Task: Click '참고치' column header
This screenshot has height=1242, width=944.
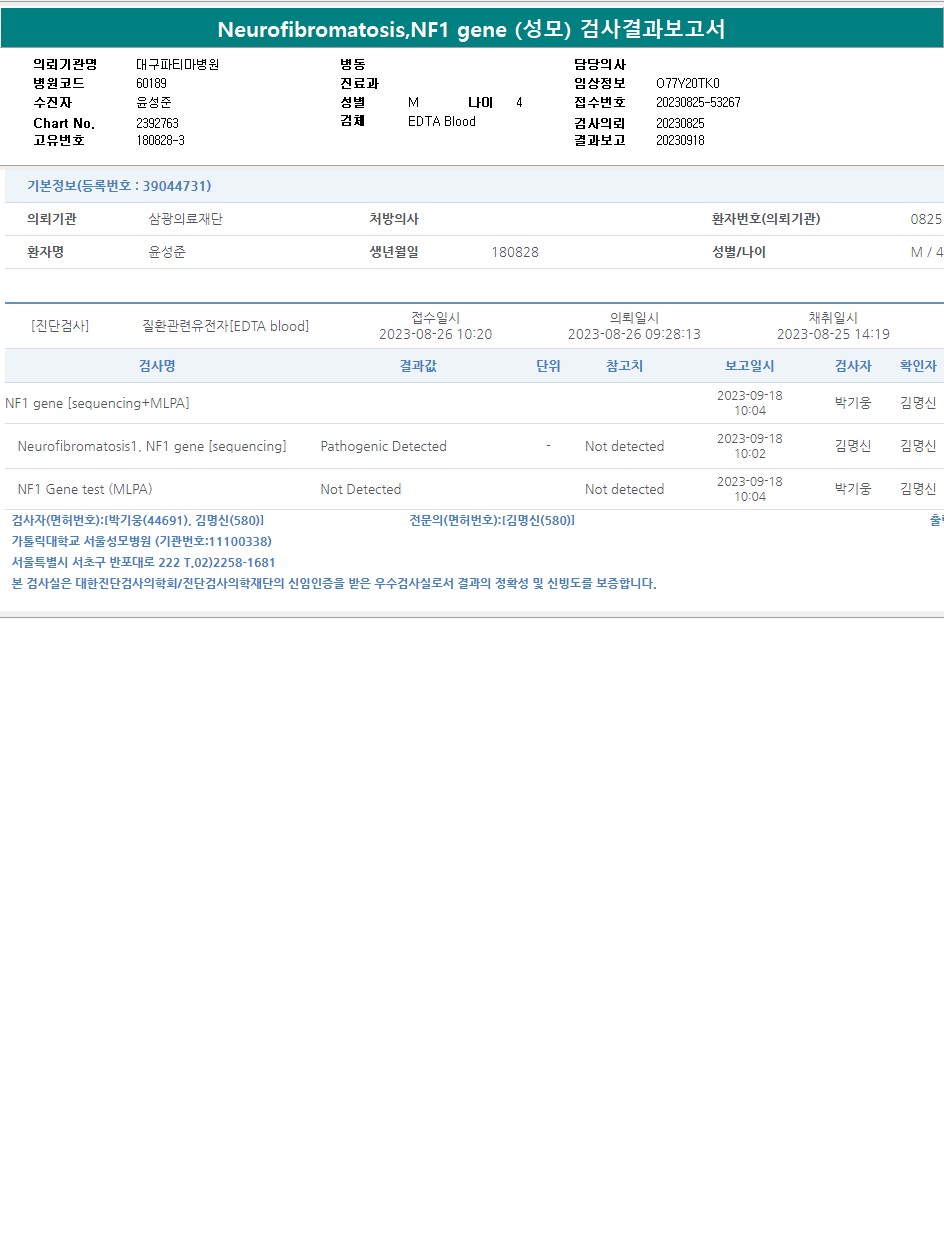Action: pos(624,366)
